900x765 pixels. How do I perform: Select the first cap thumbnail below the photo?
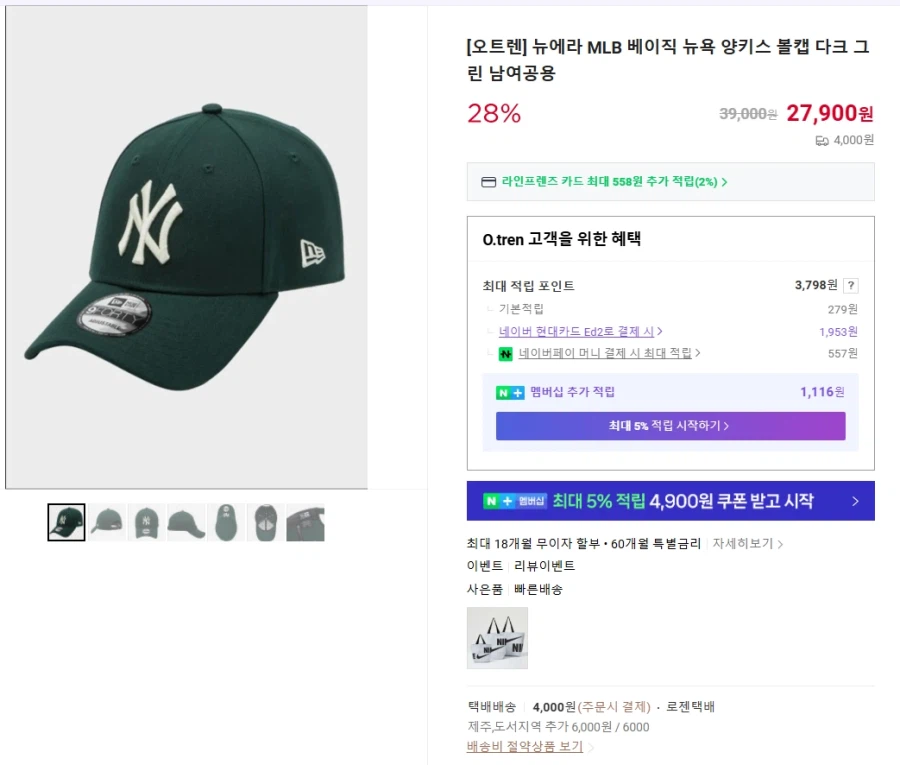(x=66, y=523)
